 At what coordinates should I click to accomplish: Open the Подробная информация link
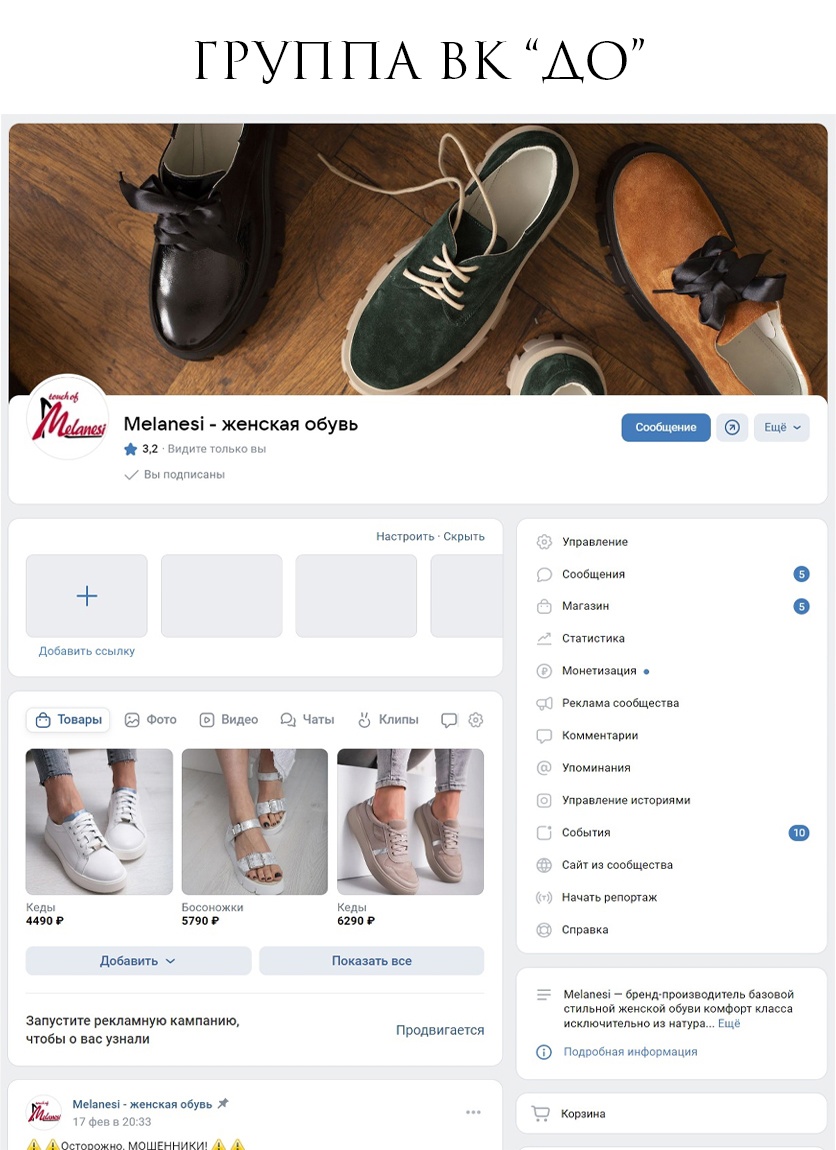(x=631, y=1052)
